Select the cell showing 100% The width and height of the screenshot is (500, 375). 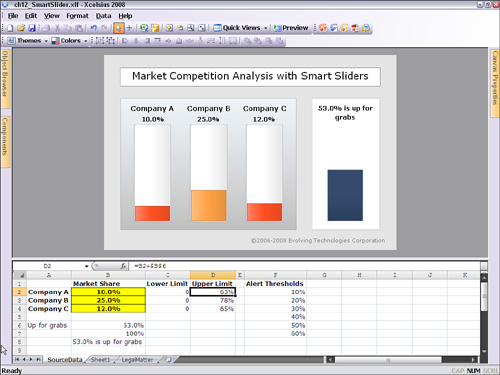[x=108, y=334]
